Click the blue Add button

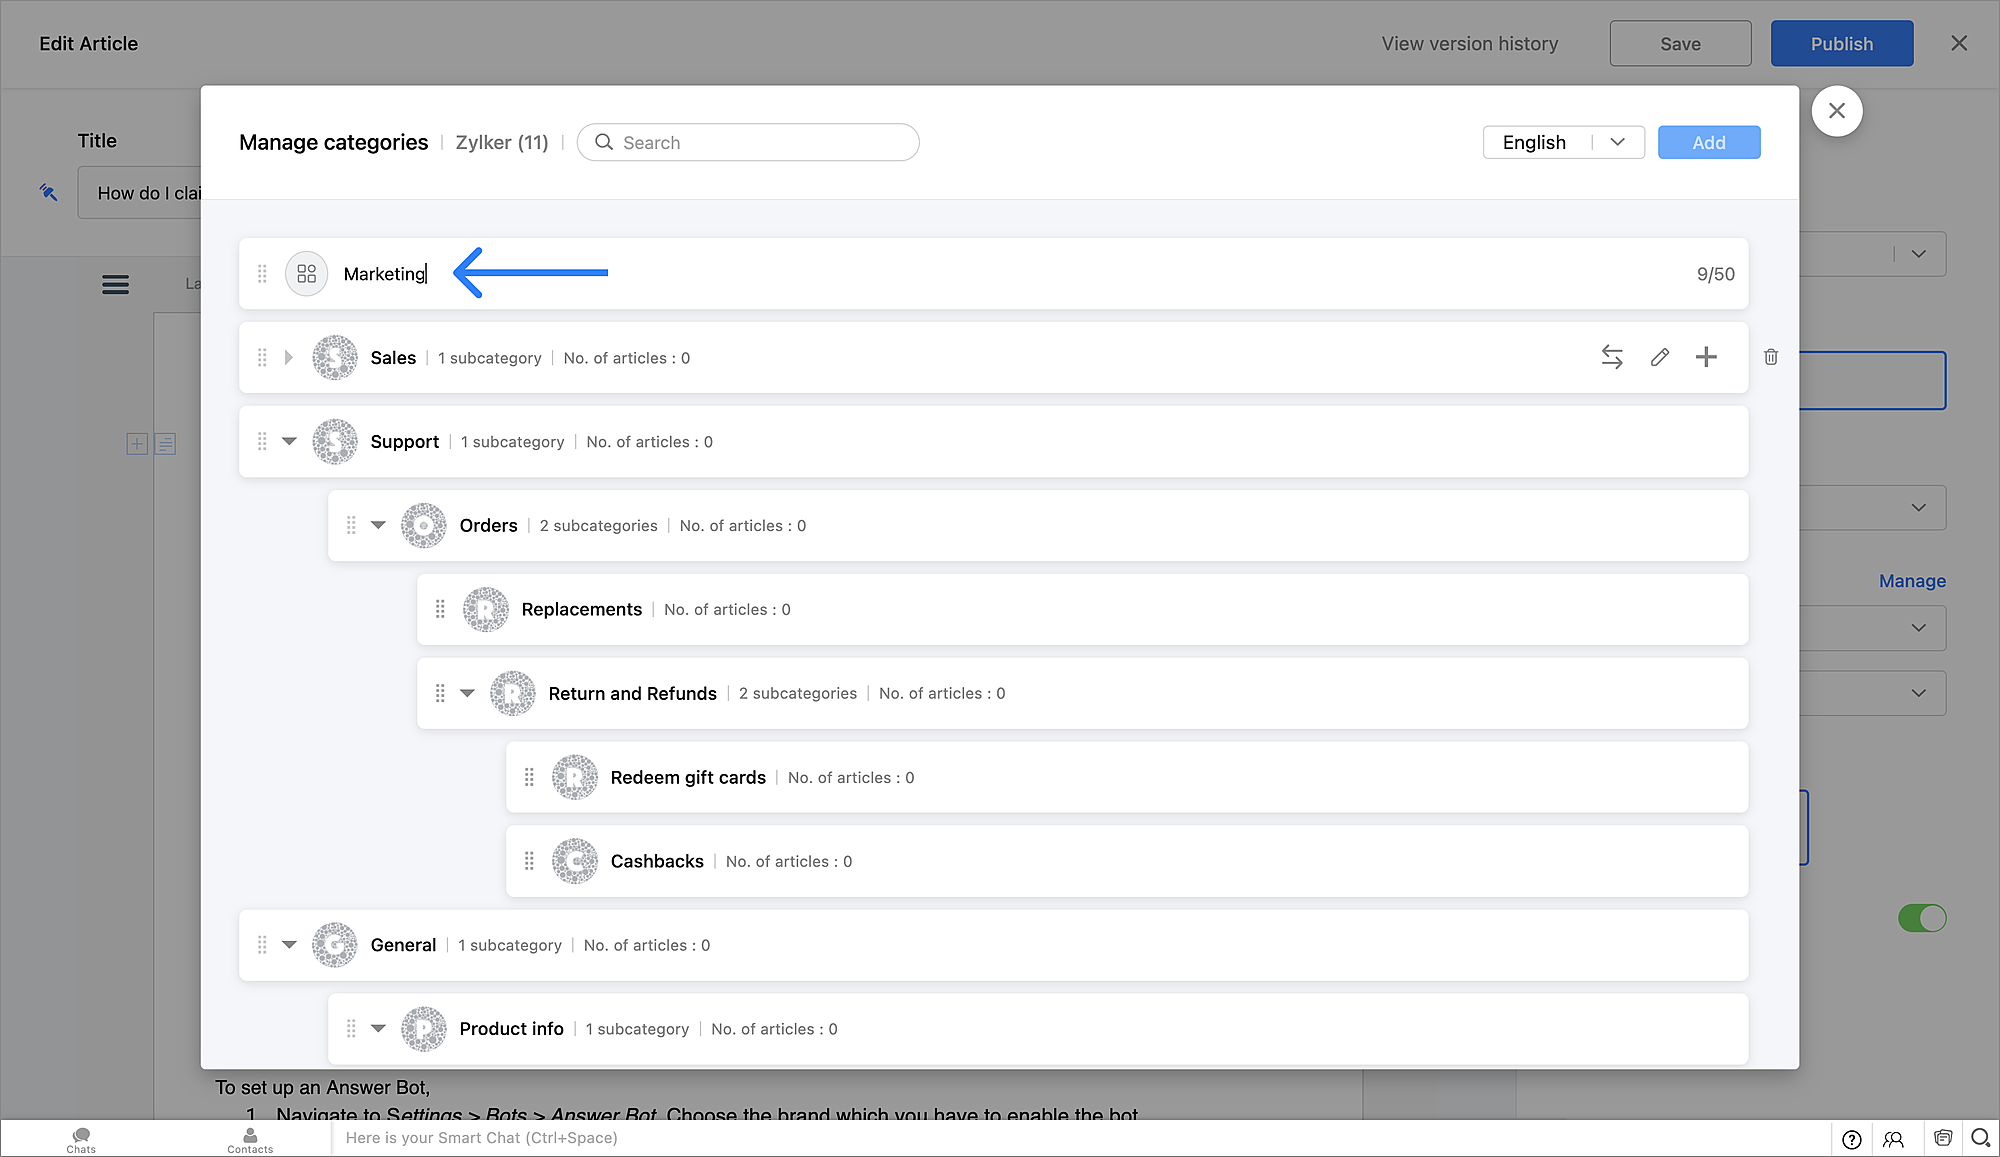point(1708,142)
